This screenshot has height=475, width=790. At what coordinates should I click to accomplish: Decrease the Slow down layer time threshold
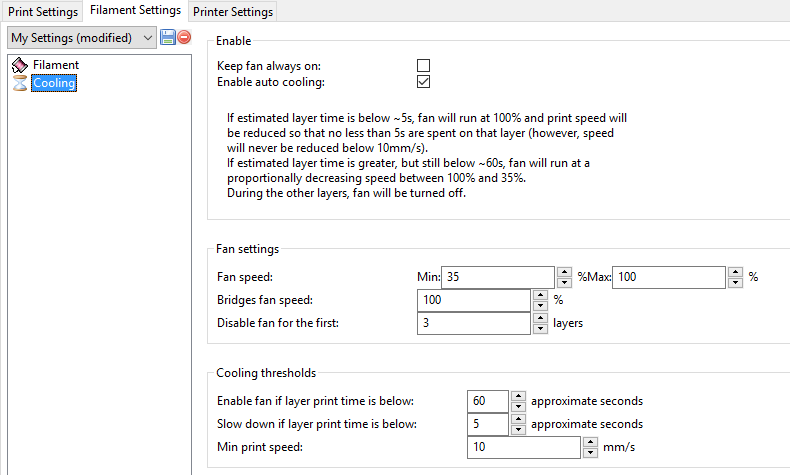[518, 430]
